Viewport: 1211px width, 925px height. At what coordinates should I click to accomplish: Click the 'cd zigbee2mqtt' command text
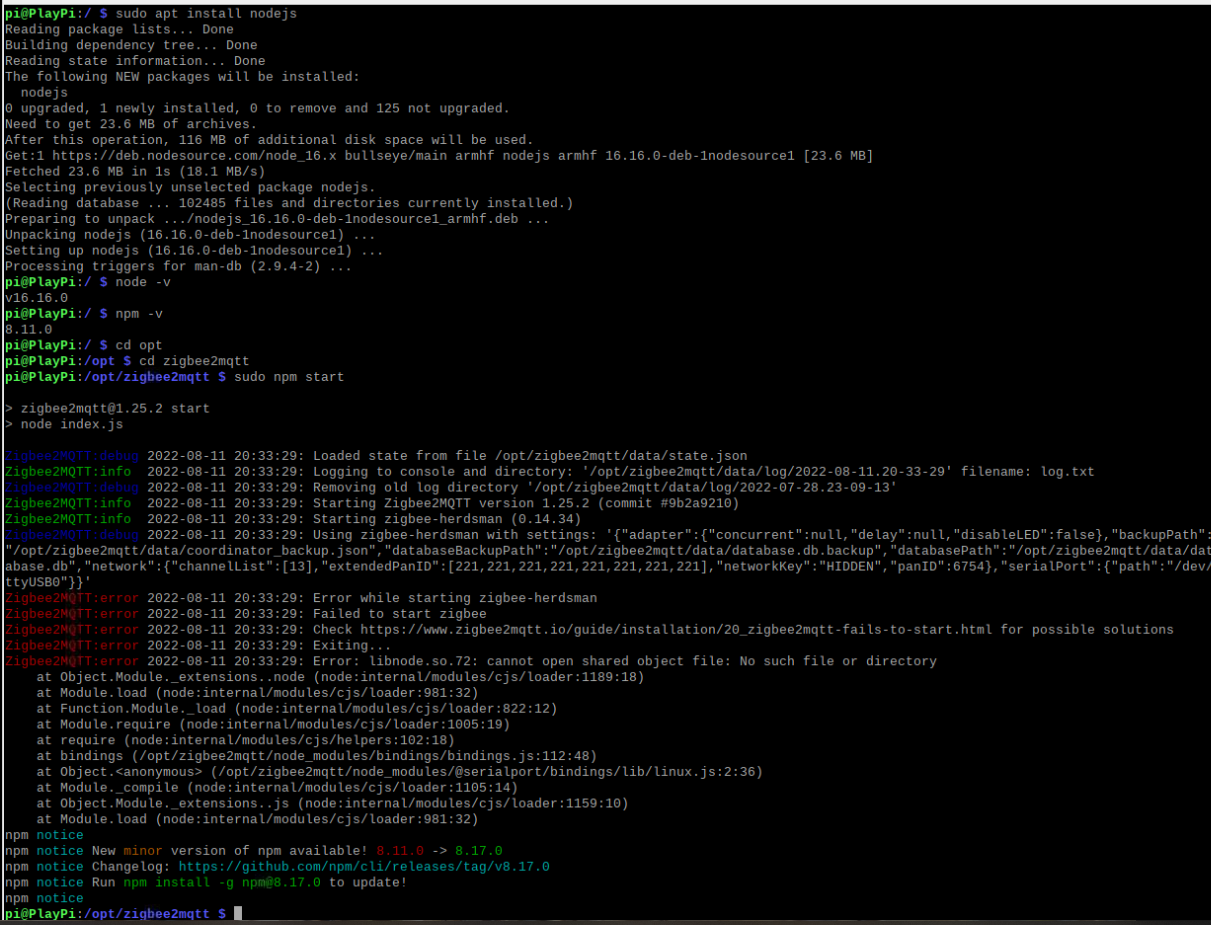[x=194, y=361]
